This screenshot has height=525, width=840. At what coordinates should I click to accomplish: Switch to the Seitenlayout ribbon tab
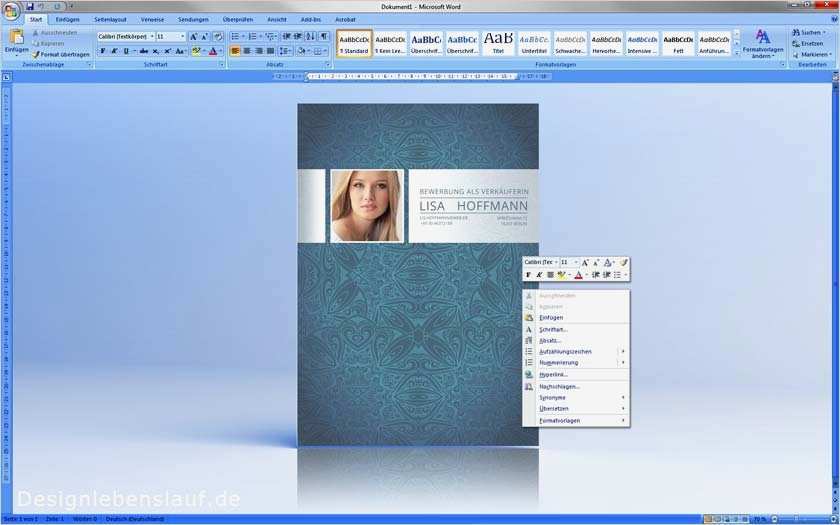click(110, 20)
